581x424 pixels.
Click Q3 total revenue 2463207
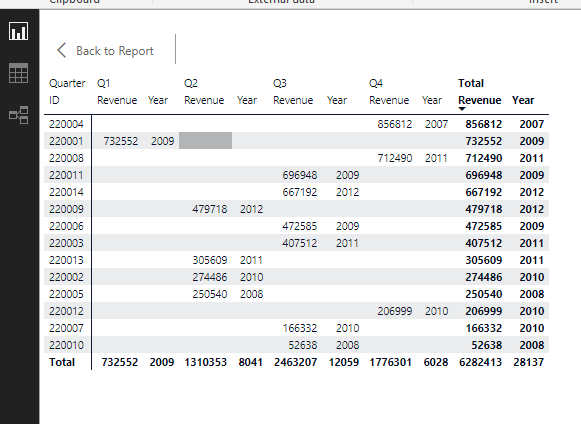[295, 362]
